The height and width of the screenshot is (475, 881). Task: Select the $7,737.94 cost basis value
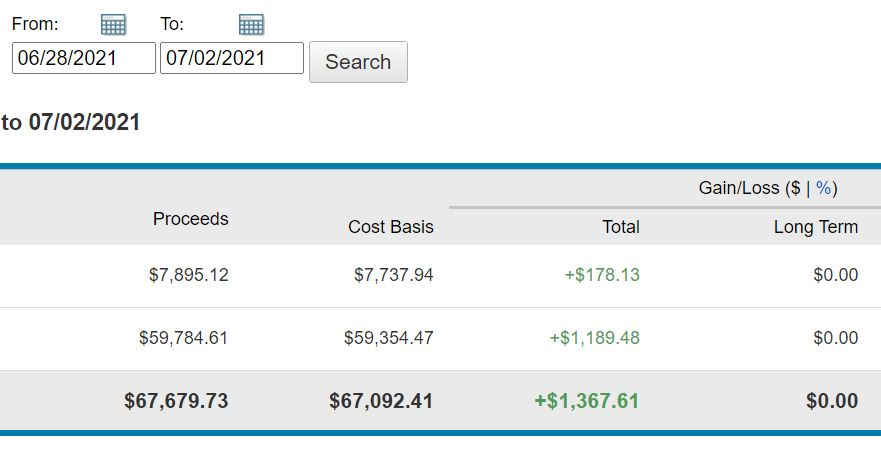pos(393,275)
